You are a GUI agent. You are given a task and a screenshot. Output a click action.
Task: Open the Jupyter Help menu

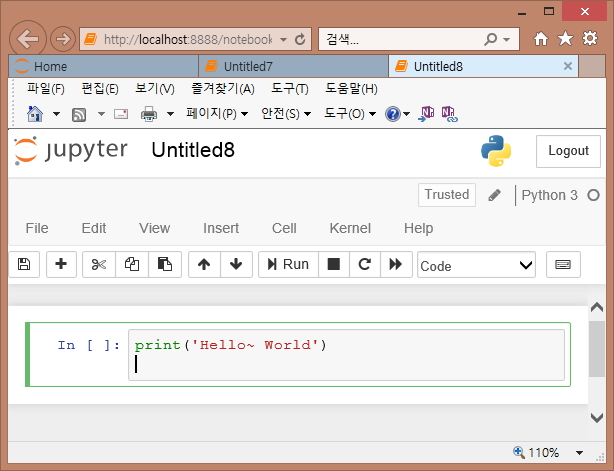(x=419, y=228)
